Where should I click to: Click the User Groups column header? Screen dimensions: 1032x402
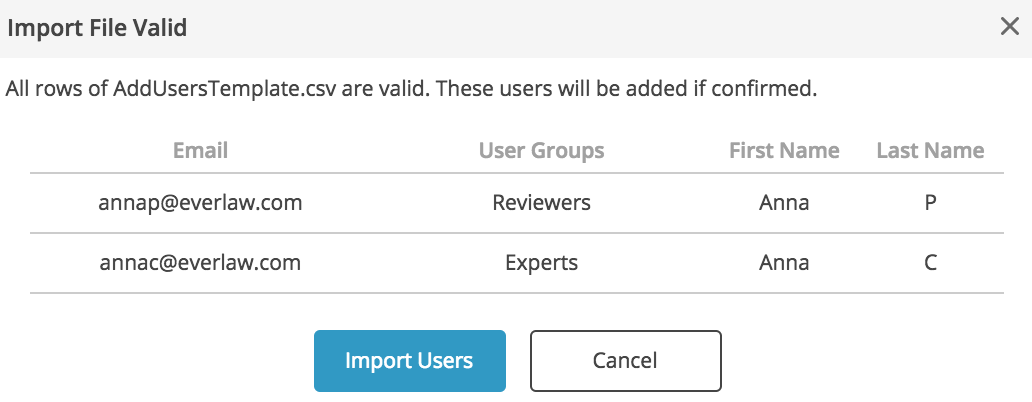[541, 151]
